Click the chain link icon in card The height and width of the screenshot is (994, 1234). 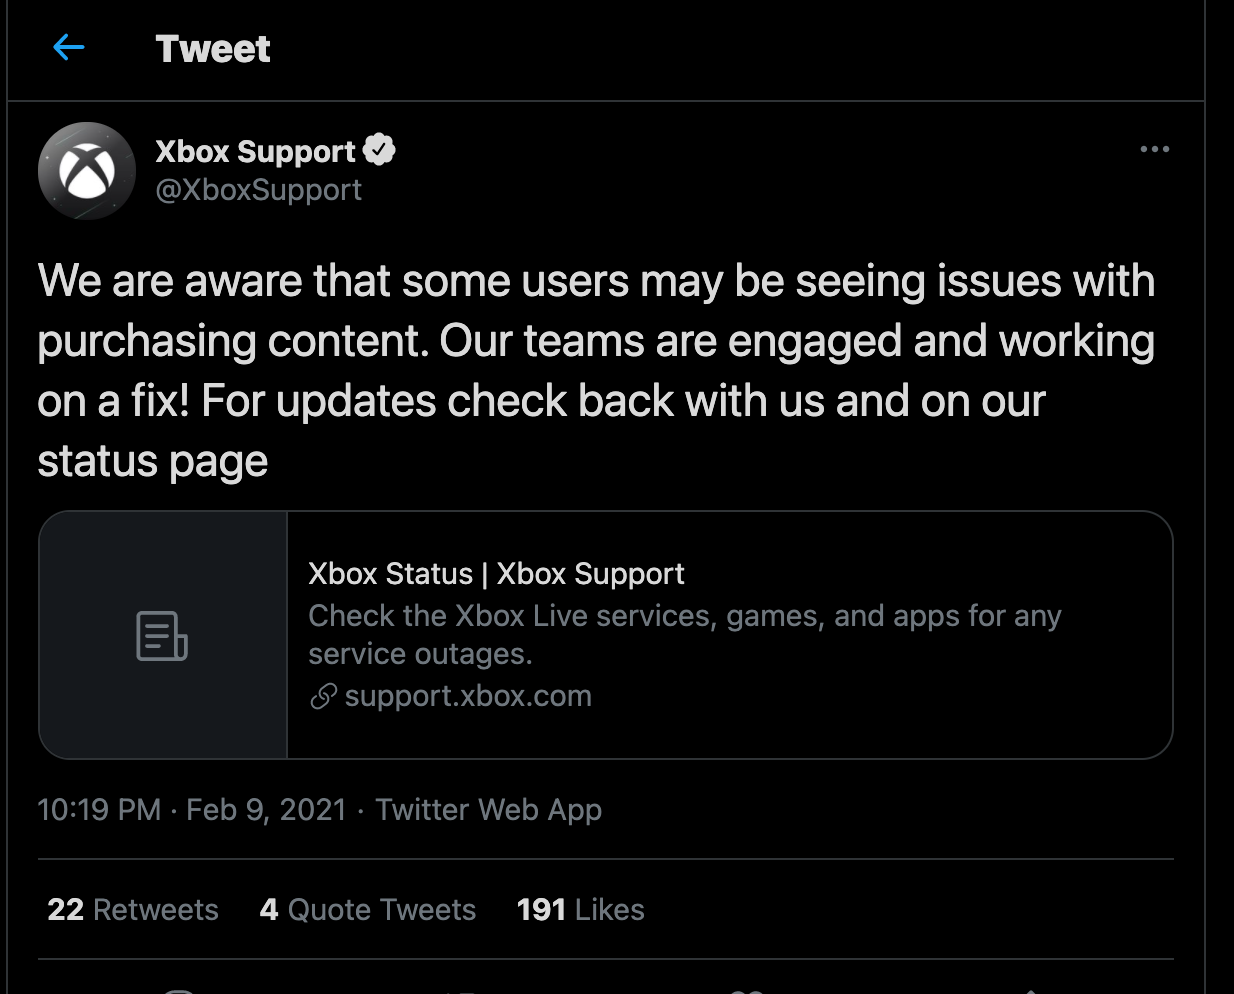tap(323, 696)
